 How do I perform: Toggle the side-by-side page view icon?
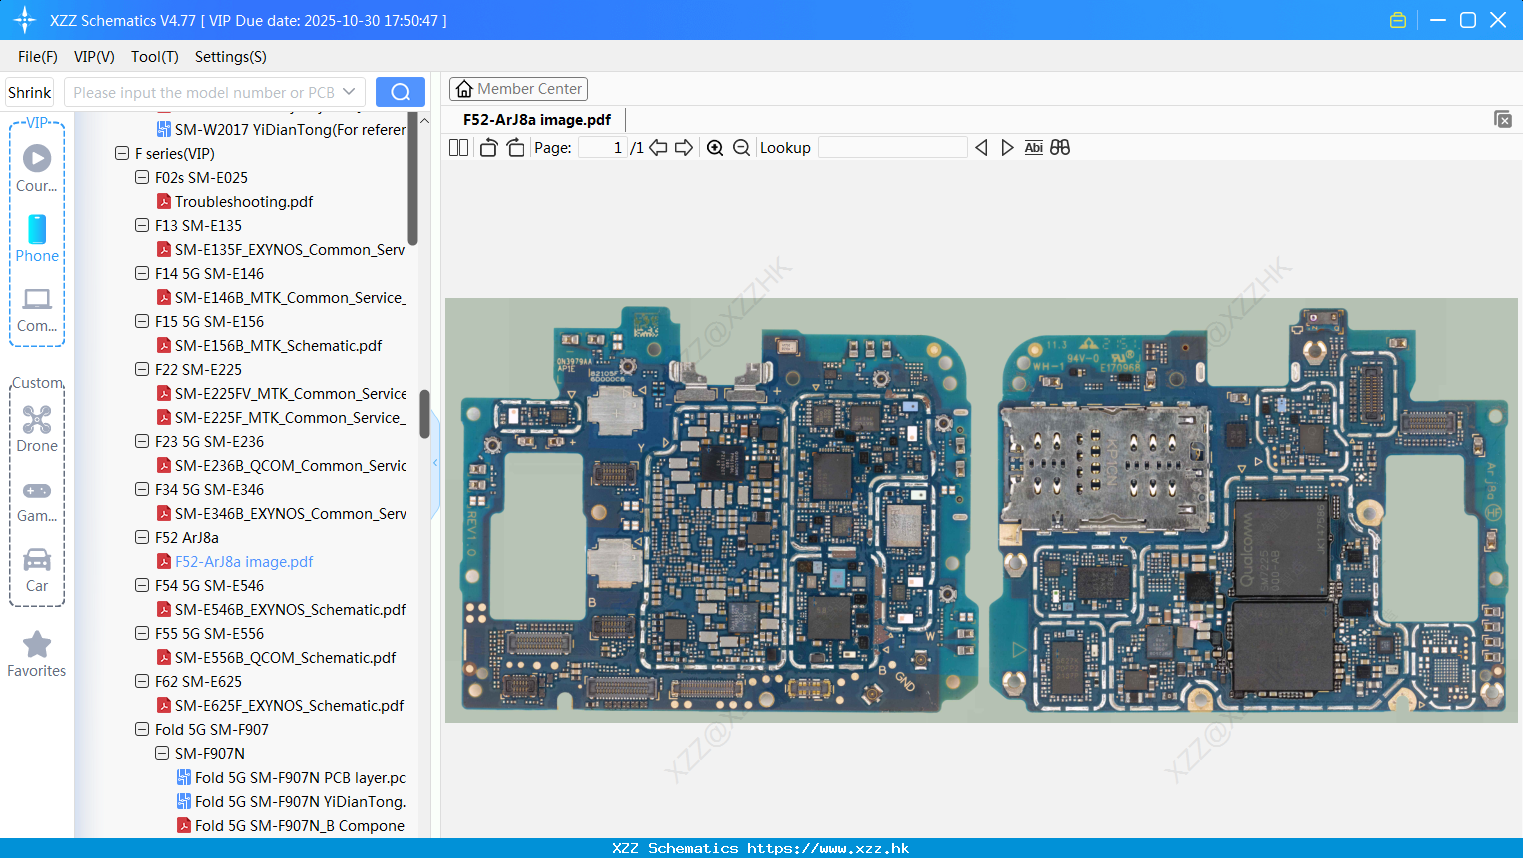click(x=458, y=148)
